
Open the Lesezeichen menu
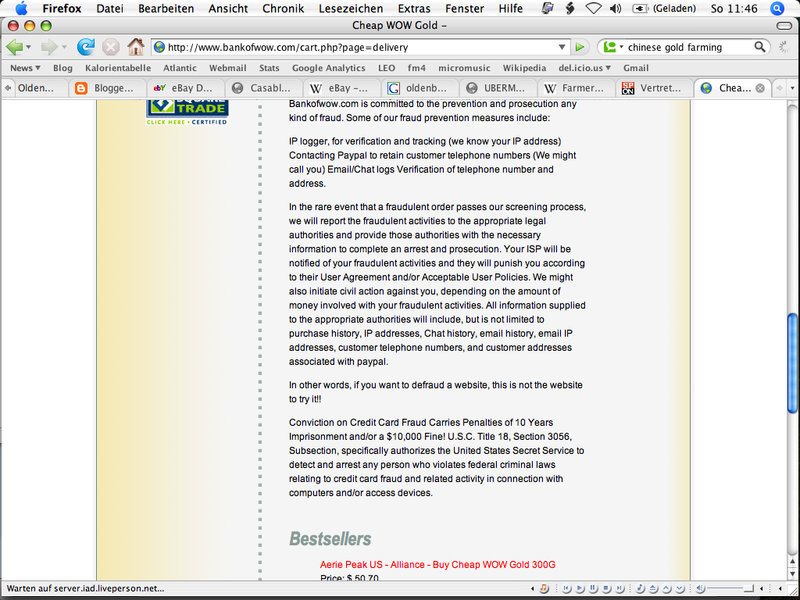coord(351,8)
